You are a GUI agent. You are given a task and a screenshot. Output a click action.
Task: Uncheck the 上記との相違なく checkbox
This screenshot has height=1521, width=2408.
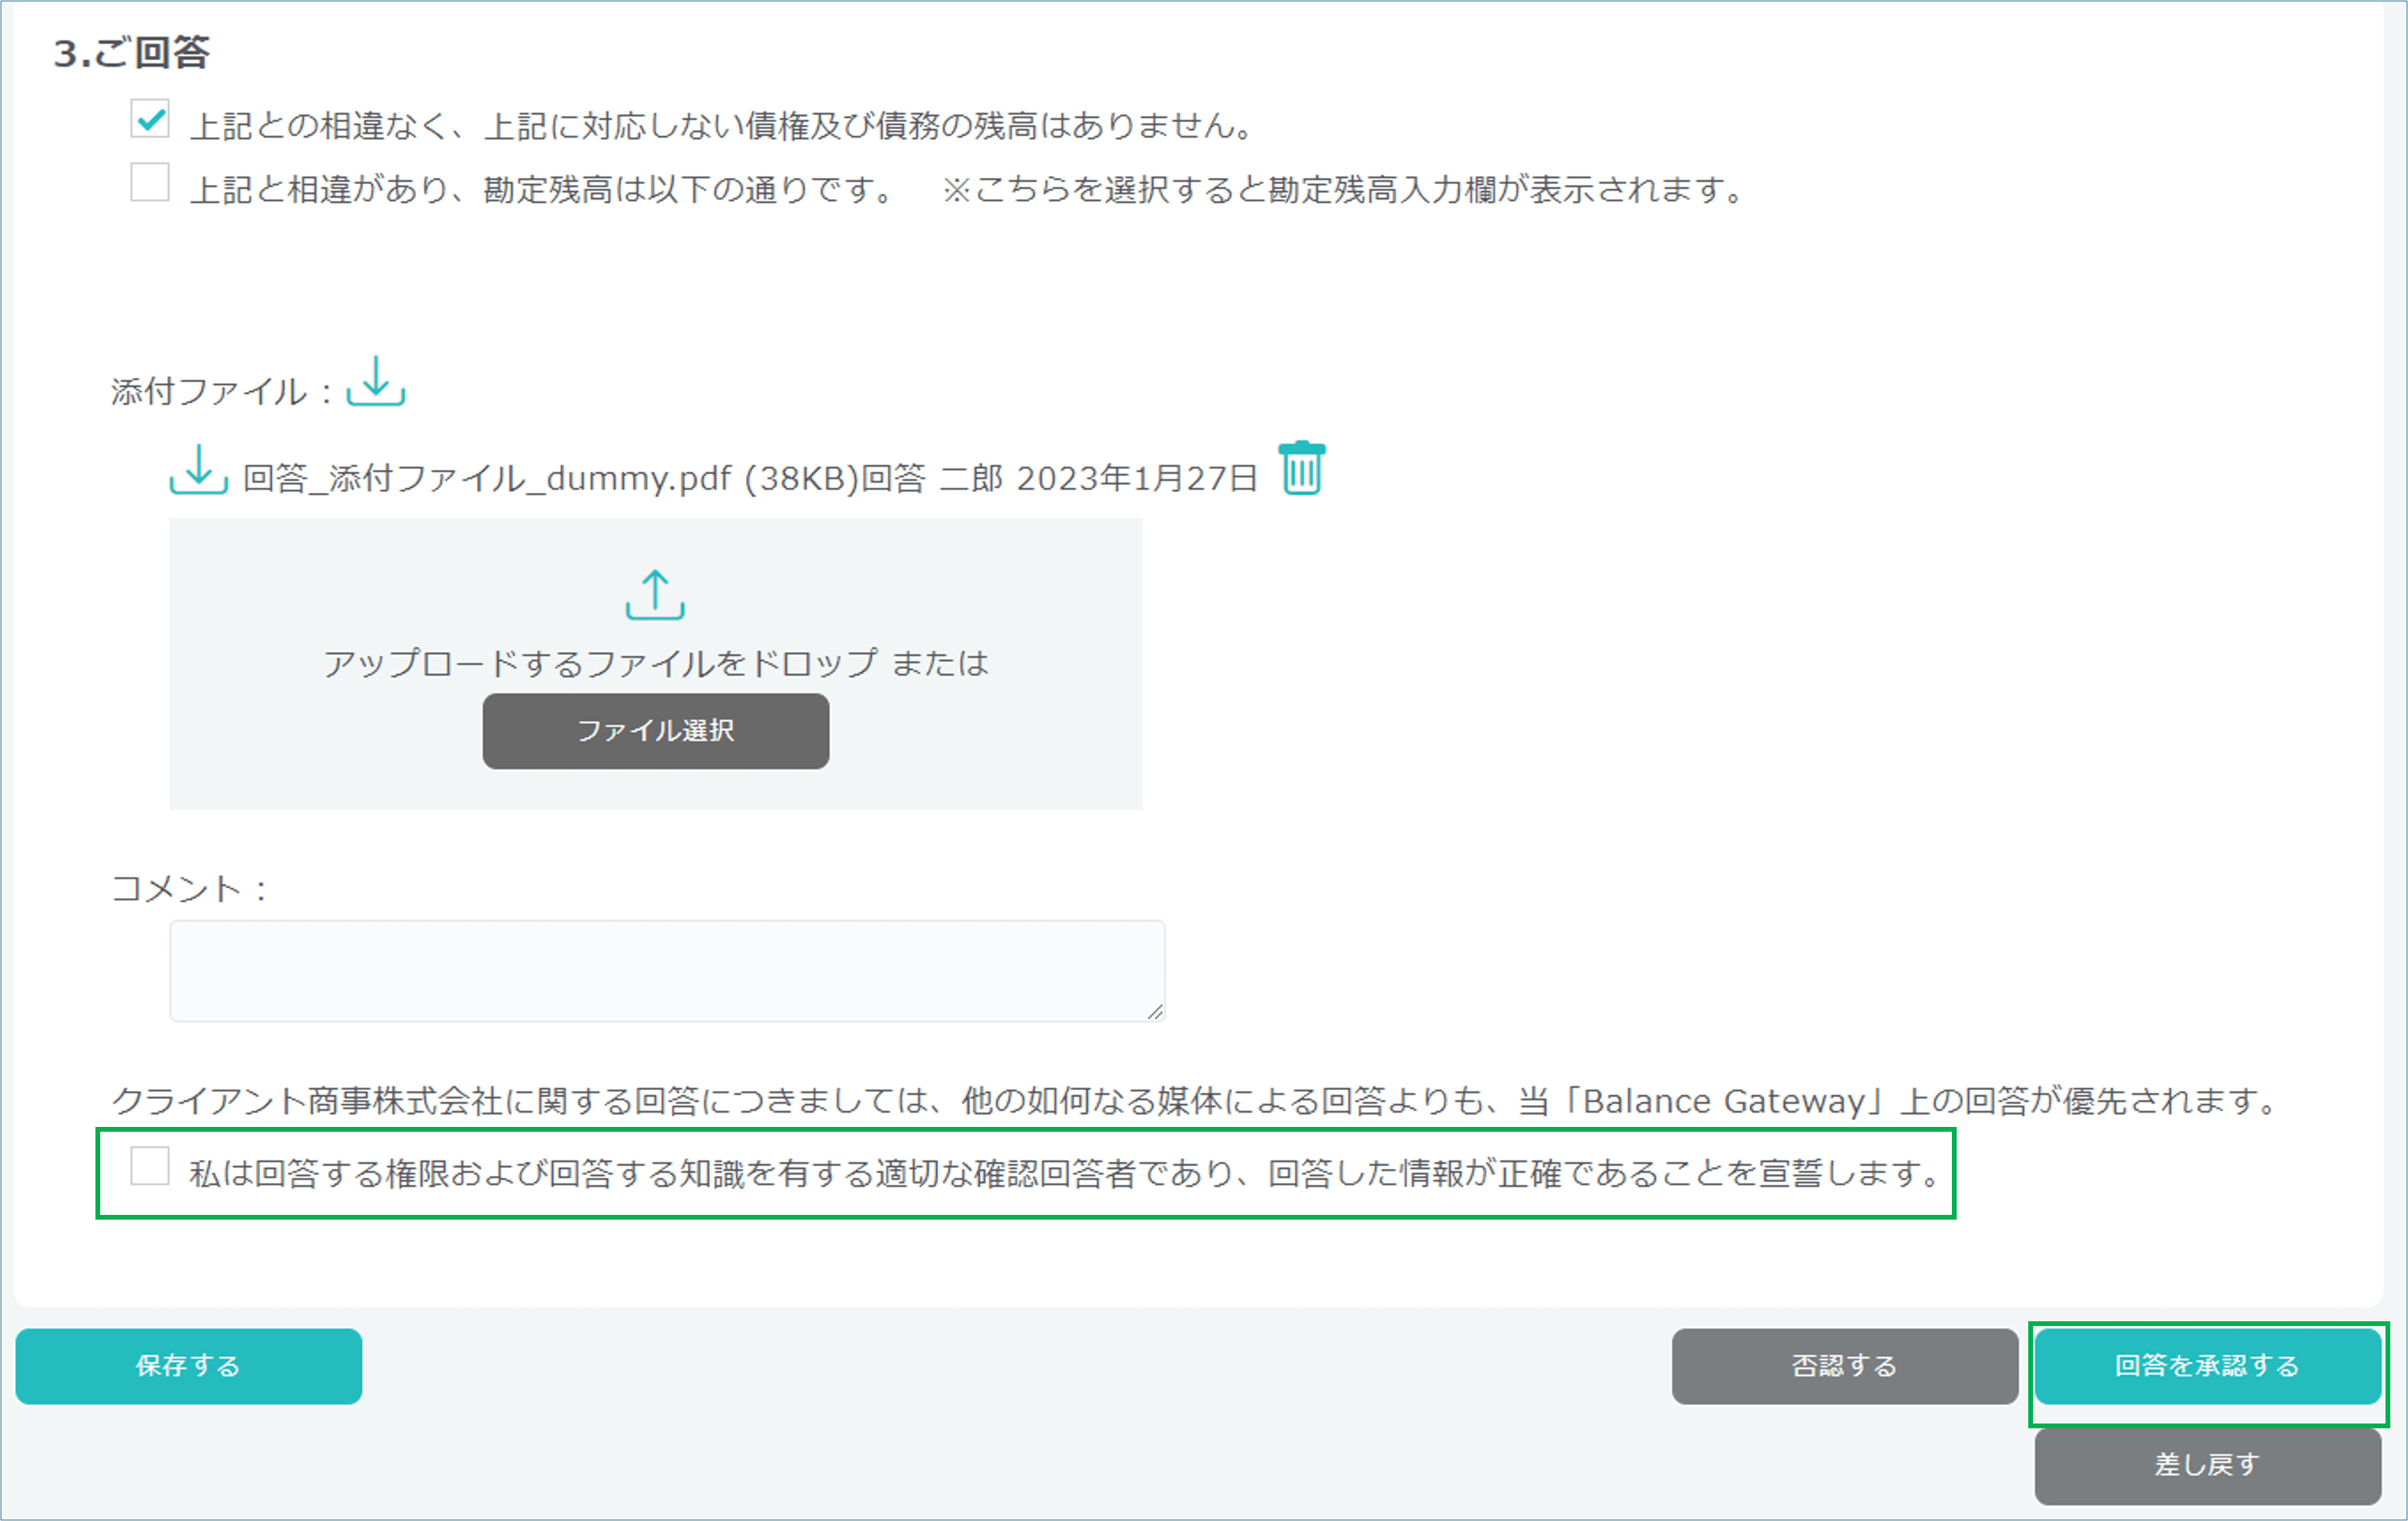tap(150, 119)
